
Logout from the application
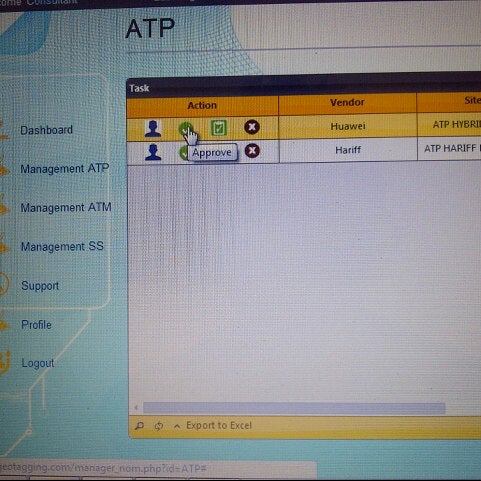38,363
